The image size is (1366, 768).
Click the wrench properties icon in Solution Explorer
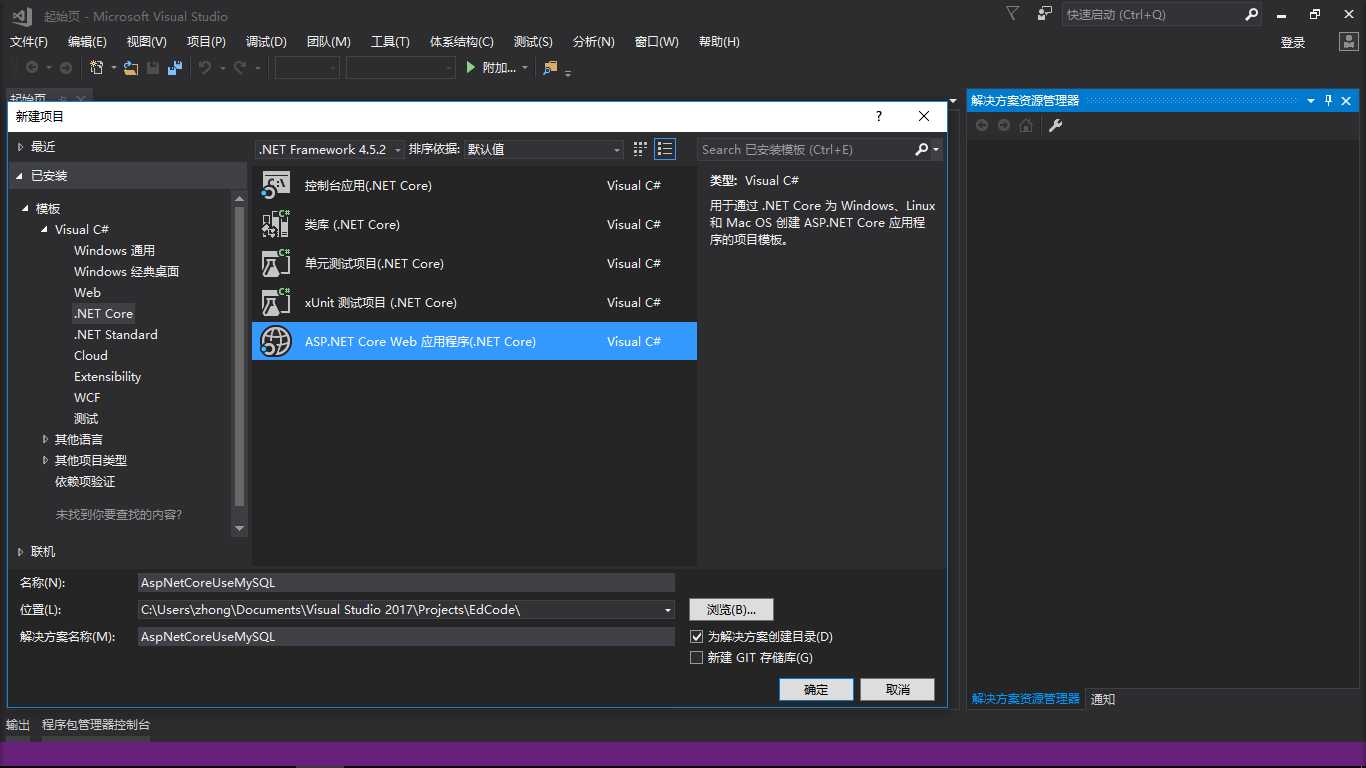pyautogui.click(x=1055, y=125)
